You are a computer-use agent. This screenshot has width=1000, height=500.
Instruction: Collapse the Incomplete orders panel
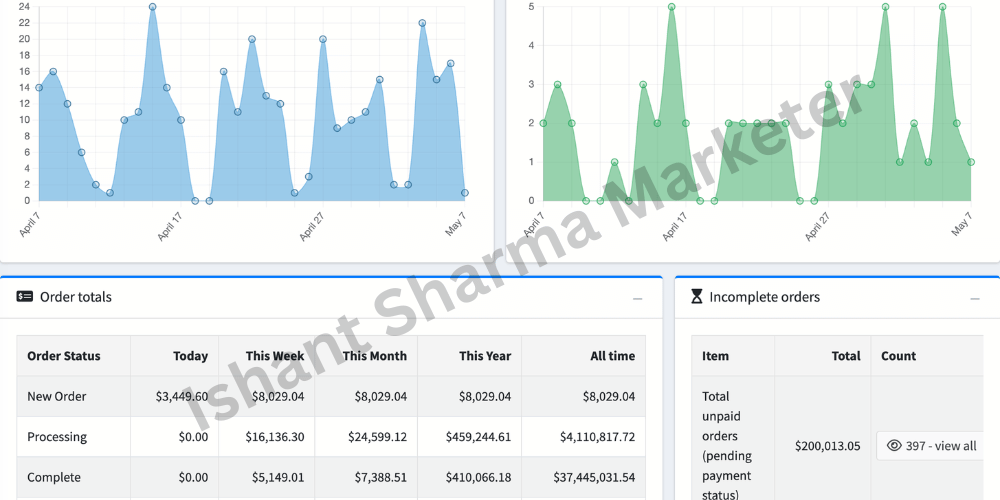pos(975,298)
